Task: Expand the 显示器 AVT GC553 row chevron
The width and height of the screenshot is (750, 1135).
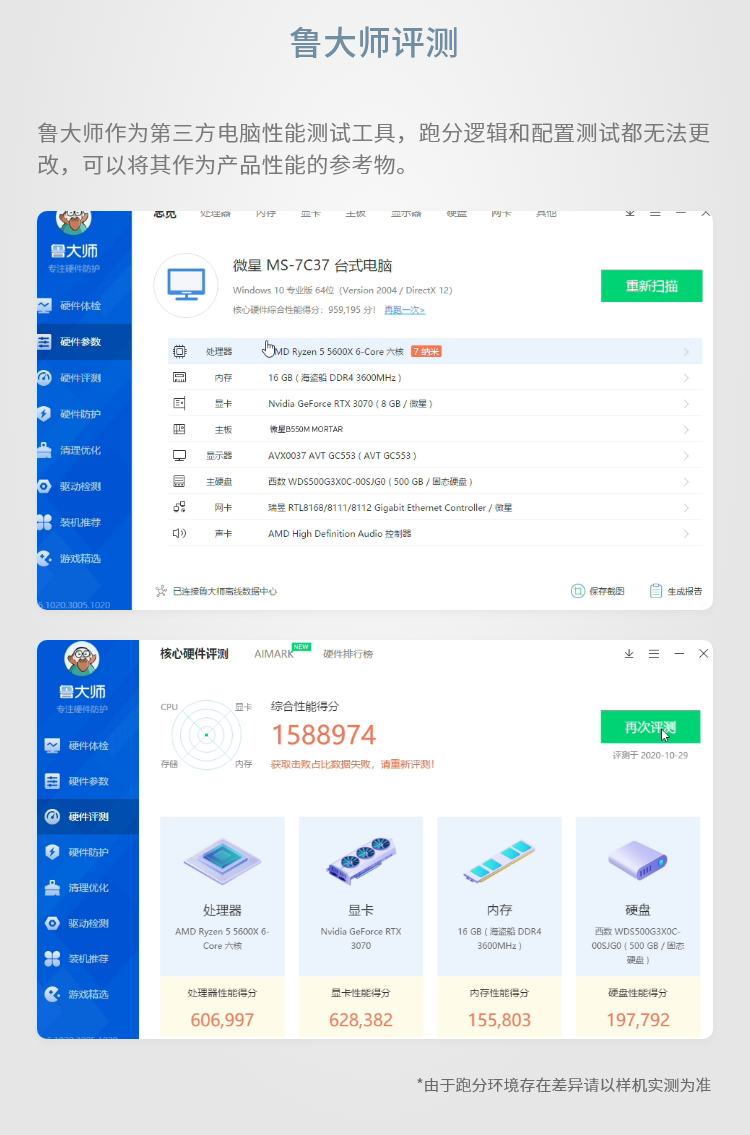Action: (x=686, y=456)
